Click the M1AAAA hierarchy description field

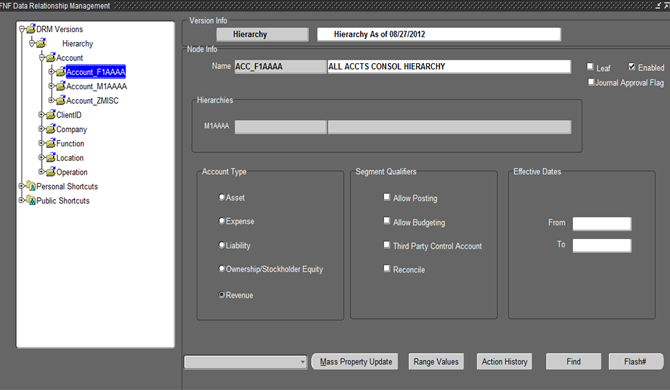(449, 127)
